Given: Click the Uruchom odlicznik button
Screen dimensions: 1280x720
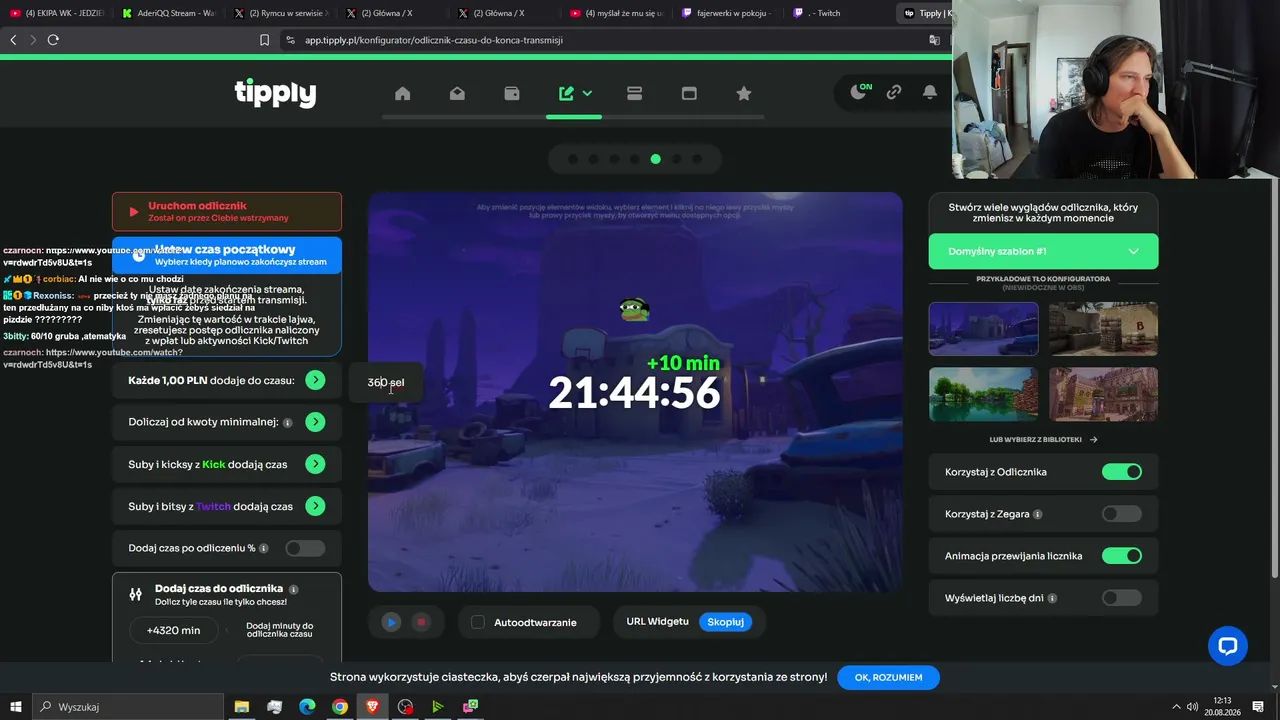Looking at the screenshot, I should (227, 211).
